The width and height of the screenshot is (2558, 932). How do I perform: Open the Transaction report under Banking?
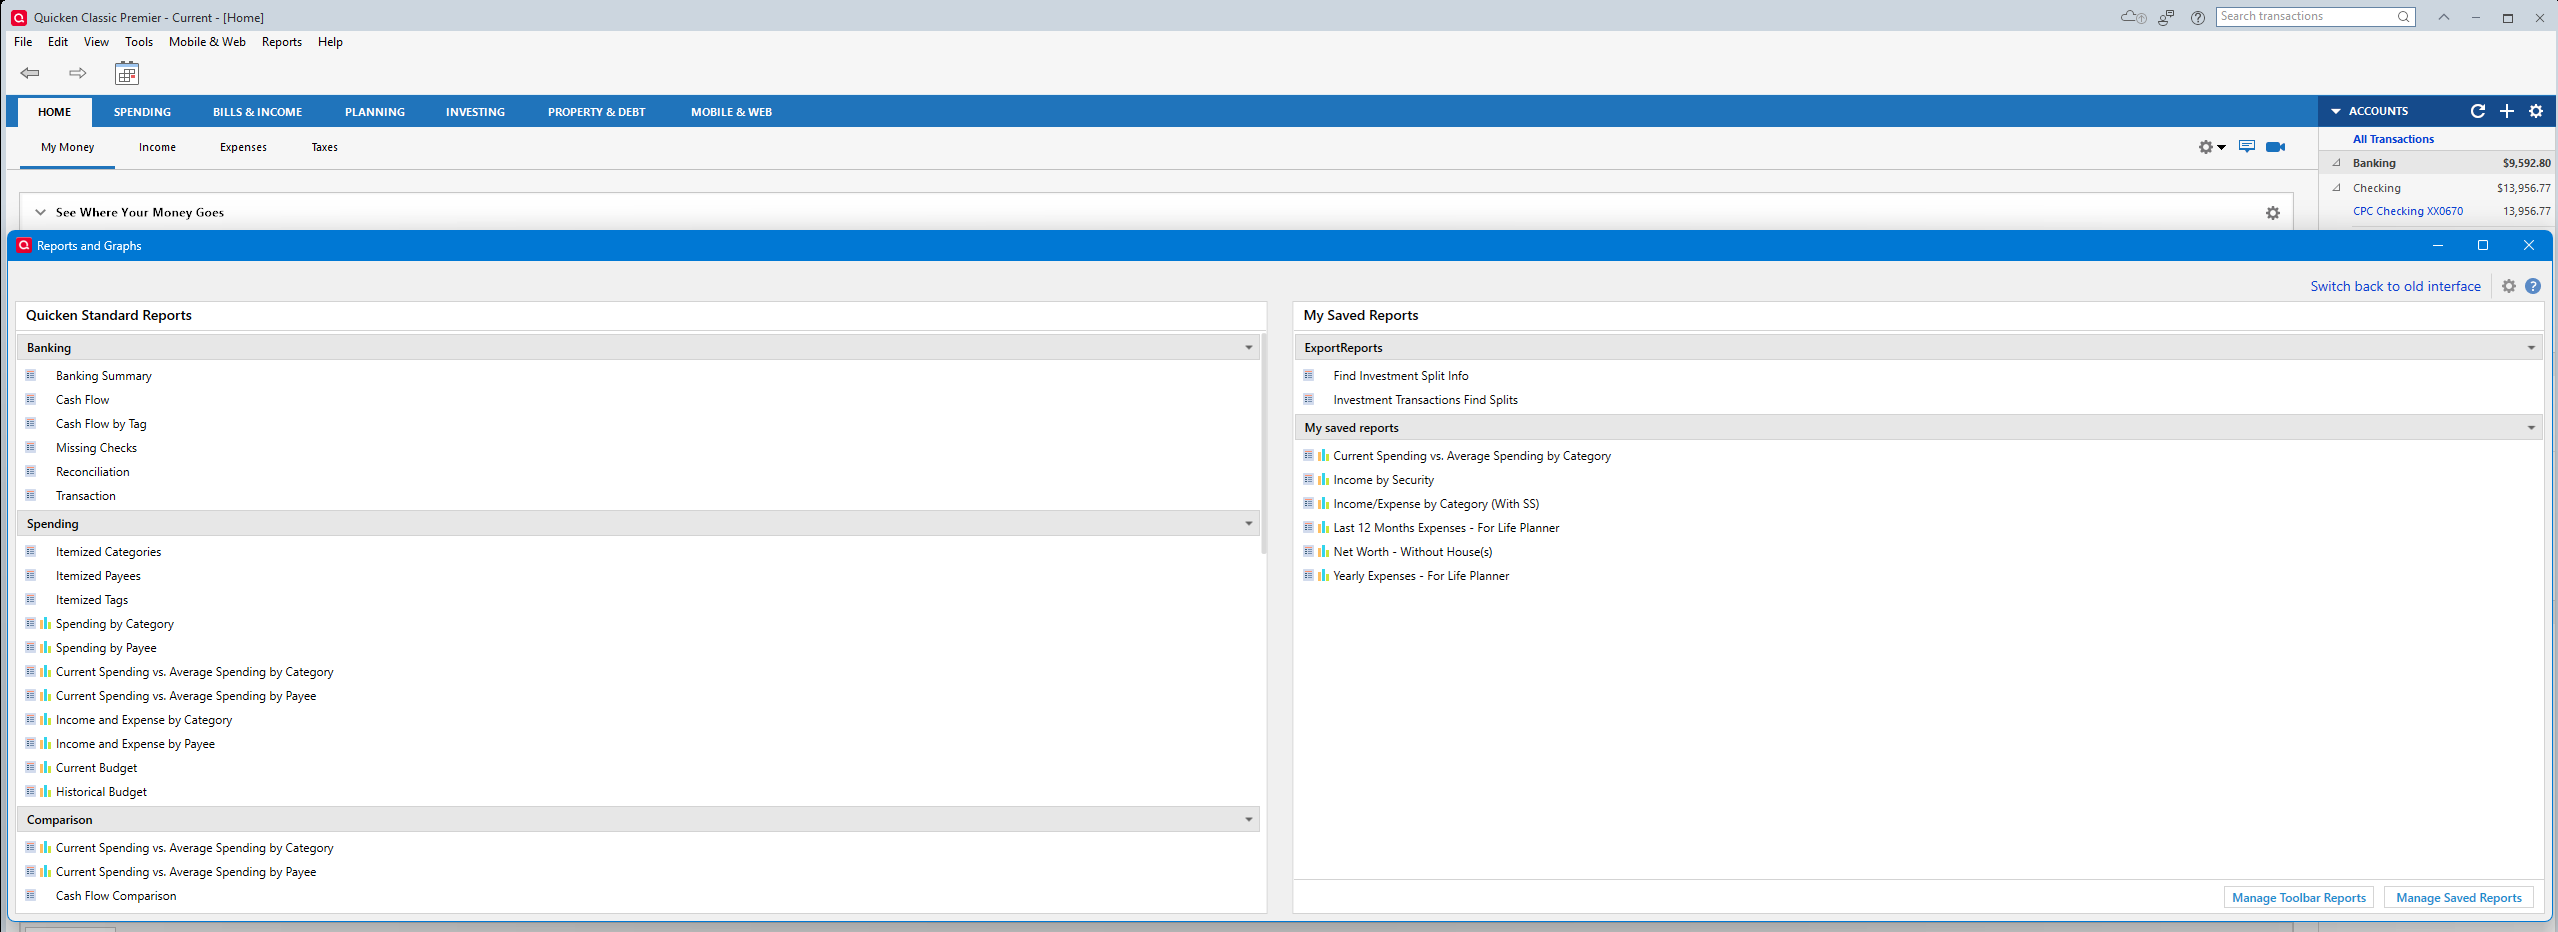[85, 496]
